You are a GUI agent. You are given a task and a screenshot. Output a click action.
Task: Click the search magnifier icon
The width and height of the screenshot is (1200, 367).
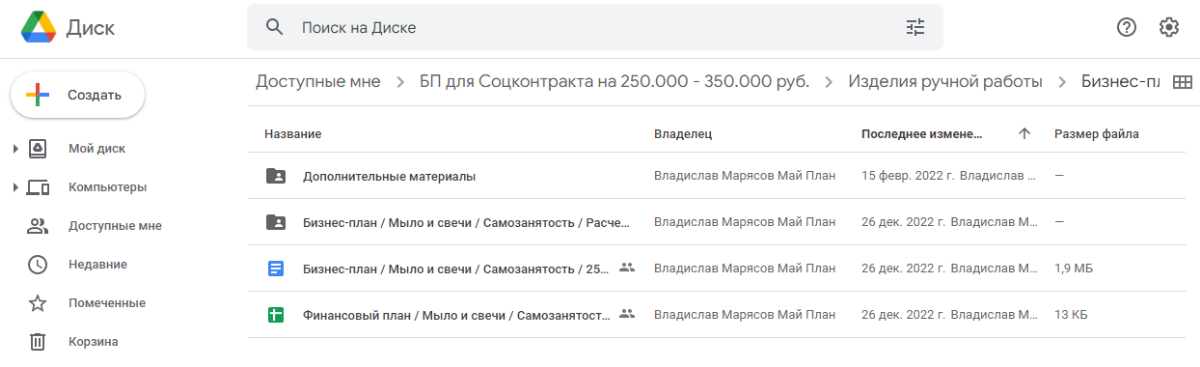(x=275, y=27)
